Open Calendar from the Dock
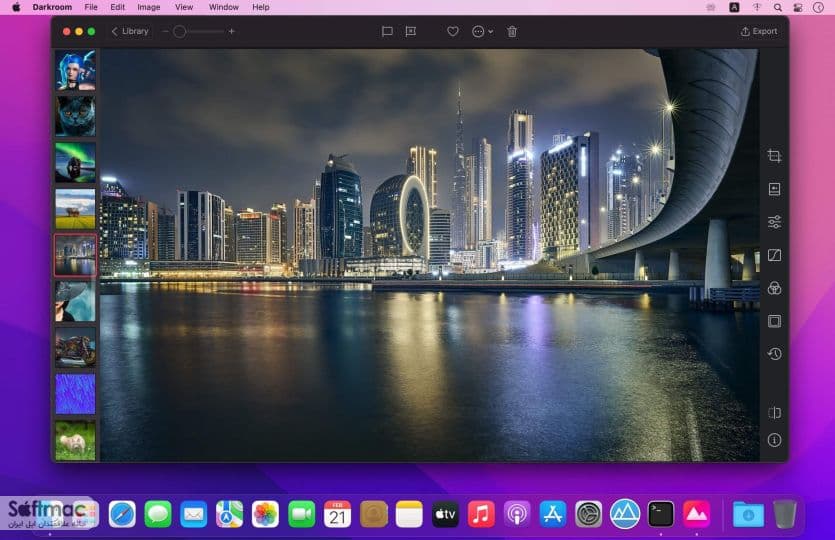Screen dimensions: 835x540 [337, 514]
